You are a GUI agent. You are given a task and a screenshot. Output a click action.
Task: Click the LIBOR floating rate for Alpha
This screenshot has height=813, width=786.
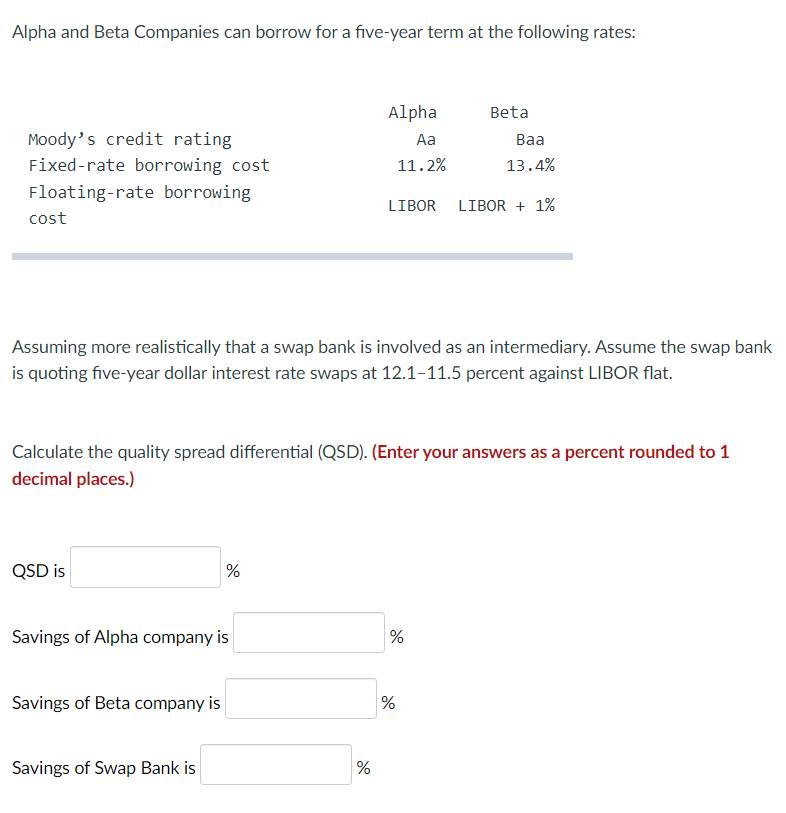(412, 204)
